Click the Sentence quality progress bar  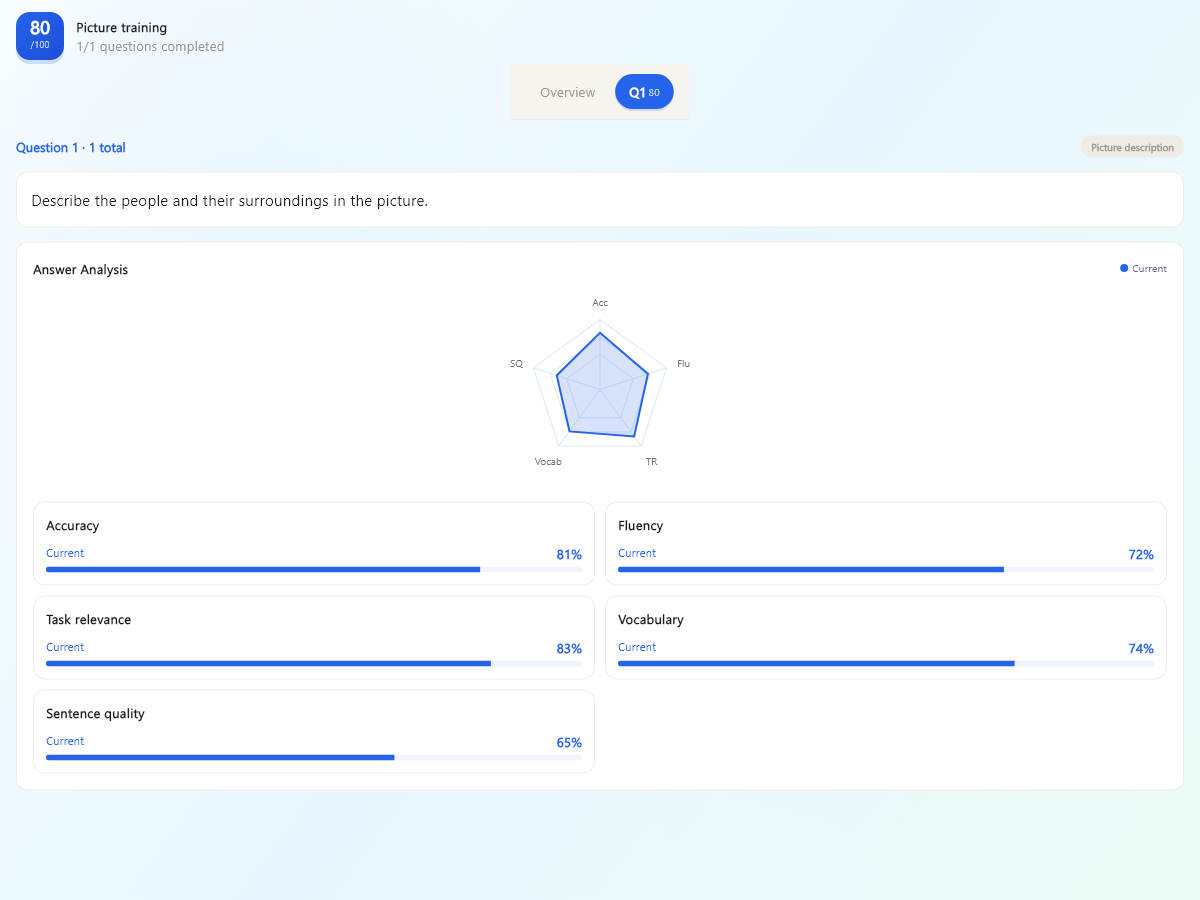click(314, 757)
